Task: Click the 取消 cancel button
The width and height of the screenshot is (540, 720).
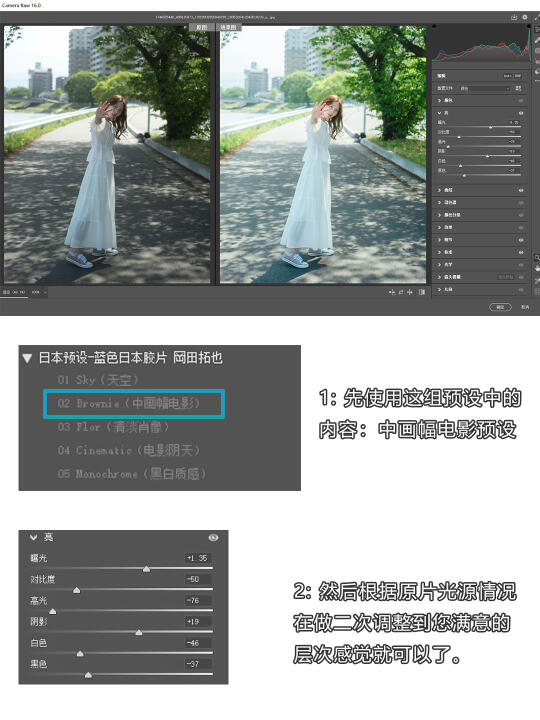Action: [525, 307]
